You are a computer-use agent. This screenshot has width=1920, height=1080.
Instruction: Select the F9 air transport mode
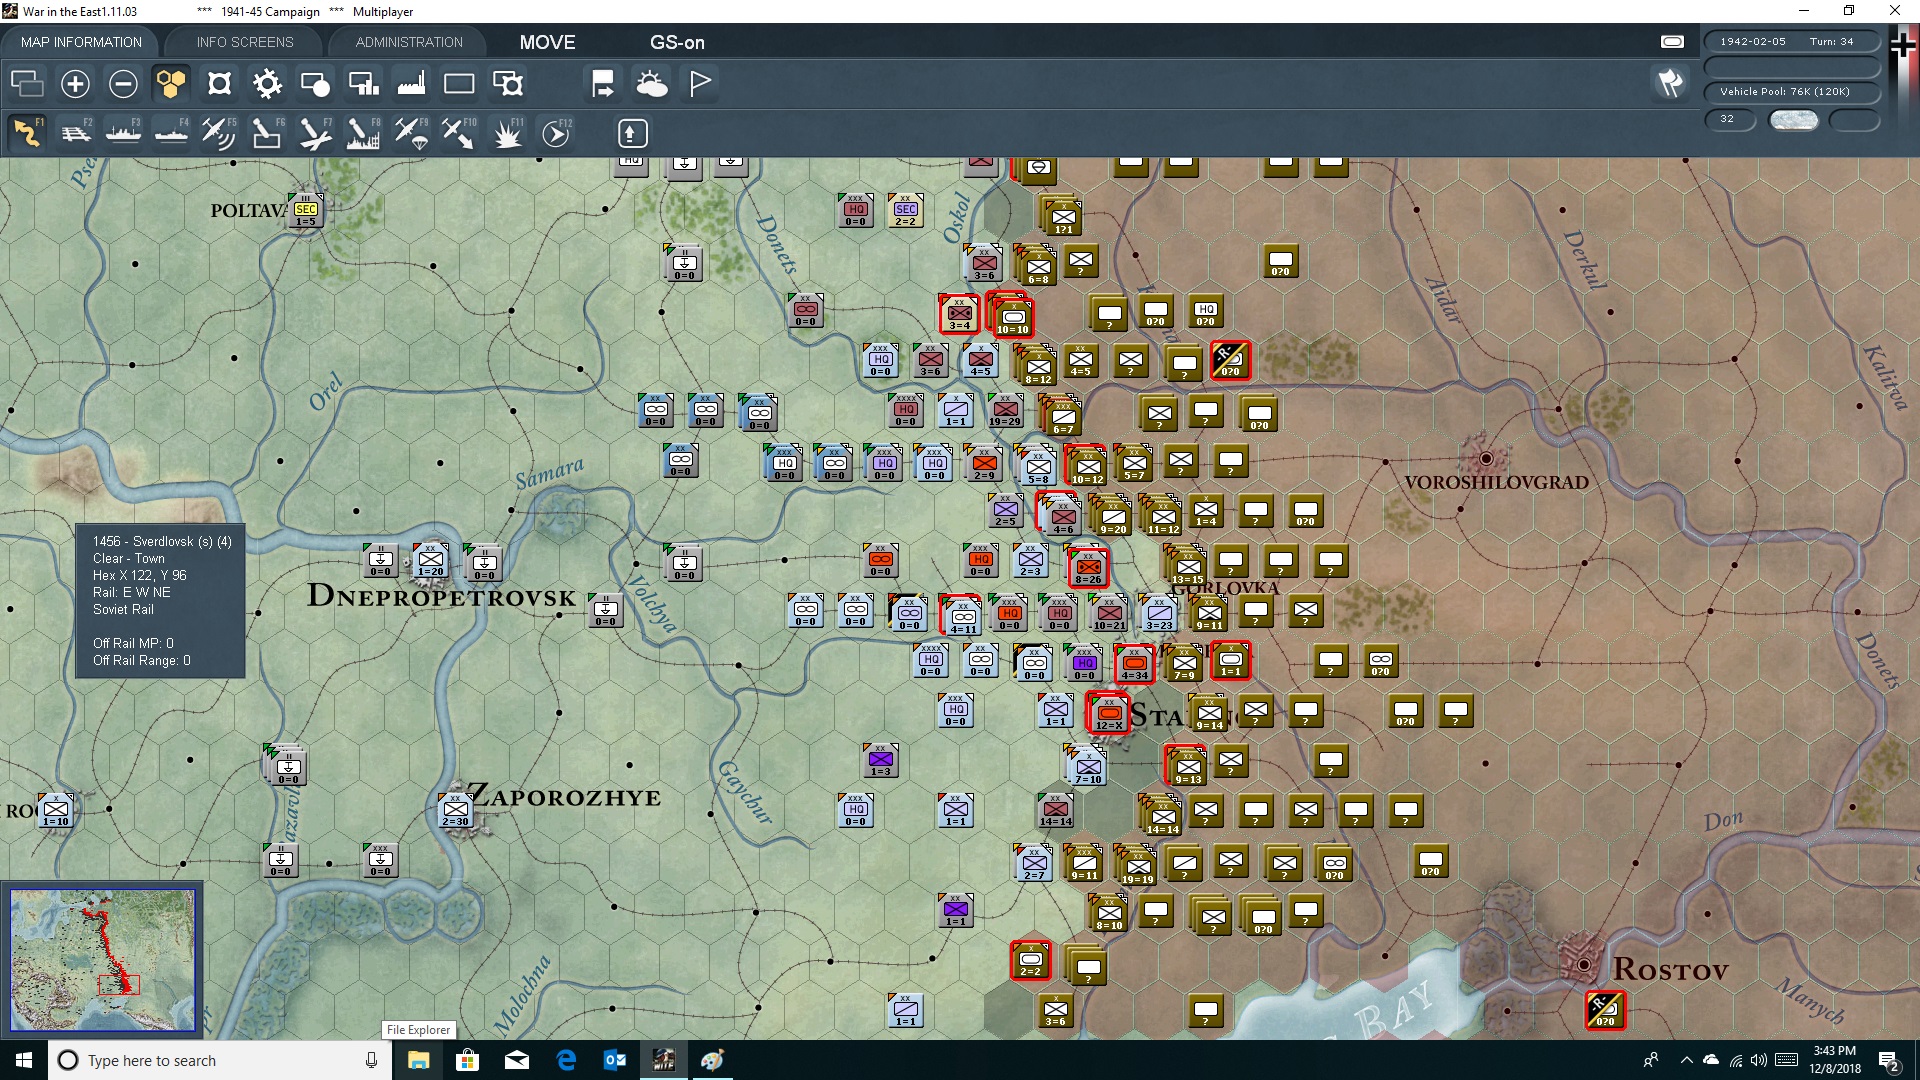(x=411, y=133)
